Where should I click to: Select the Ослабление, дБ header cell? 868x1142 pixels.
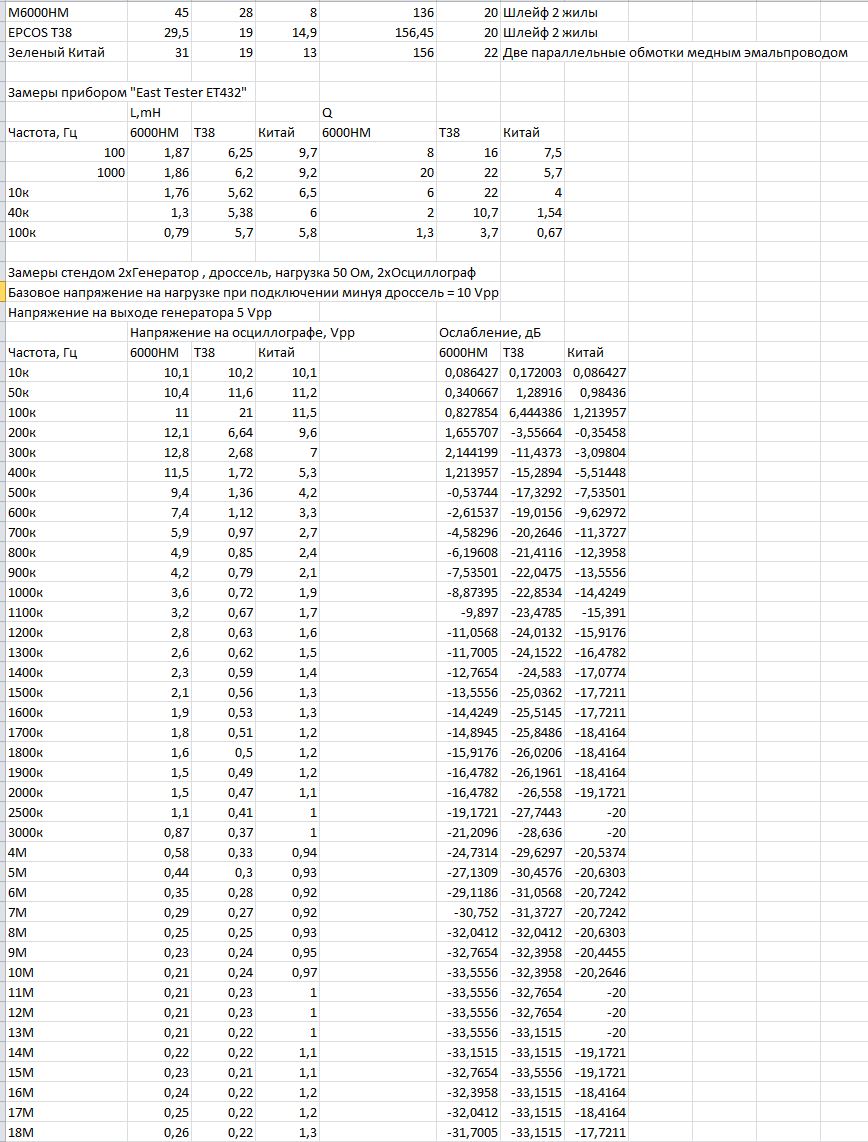point(489,332)
